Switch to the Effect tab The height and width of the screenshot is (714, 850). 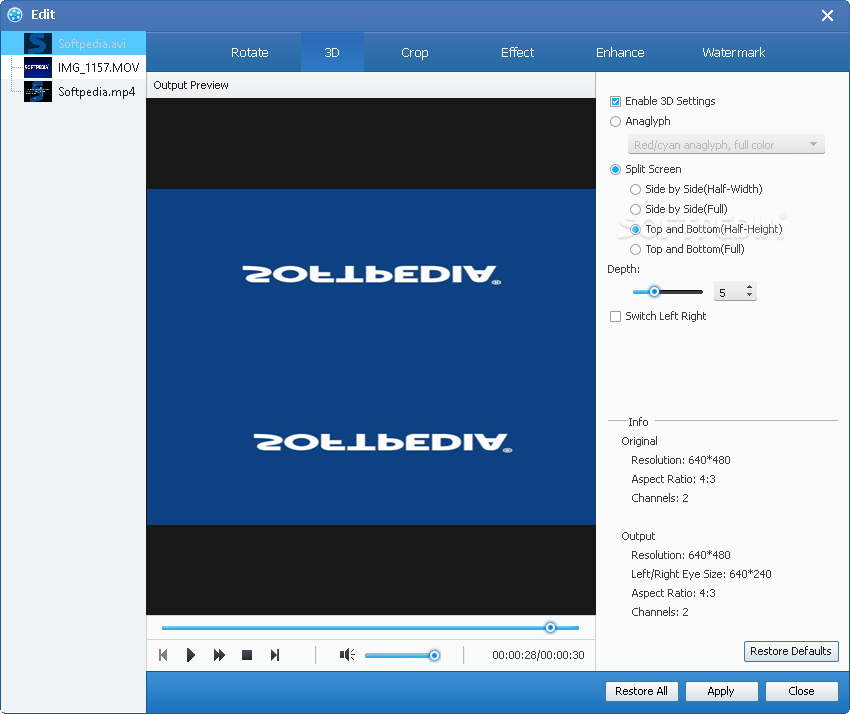tap(517, 53)
